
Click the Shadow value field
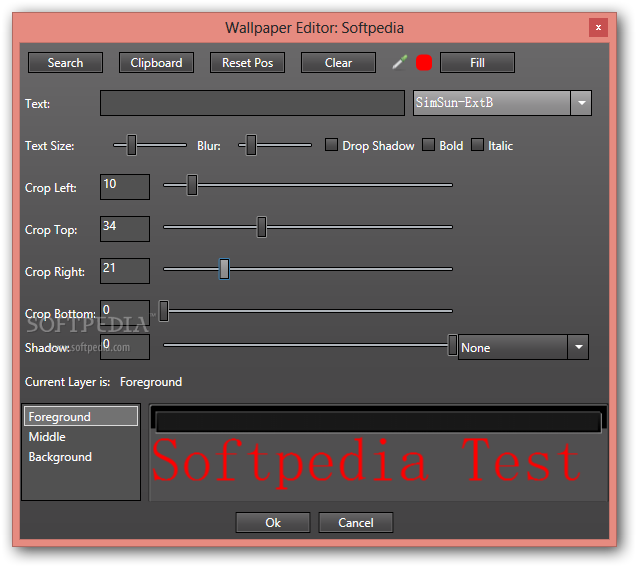click(125, 347)
